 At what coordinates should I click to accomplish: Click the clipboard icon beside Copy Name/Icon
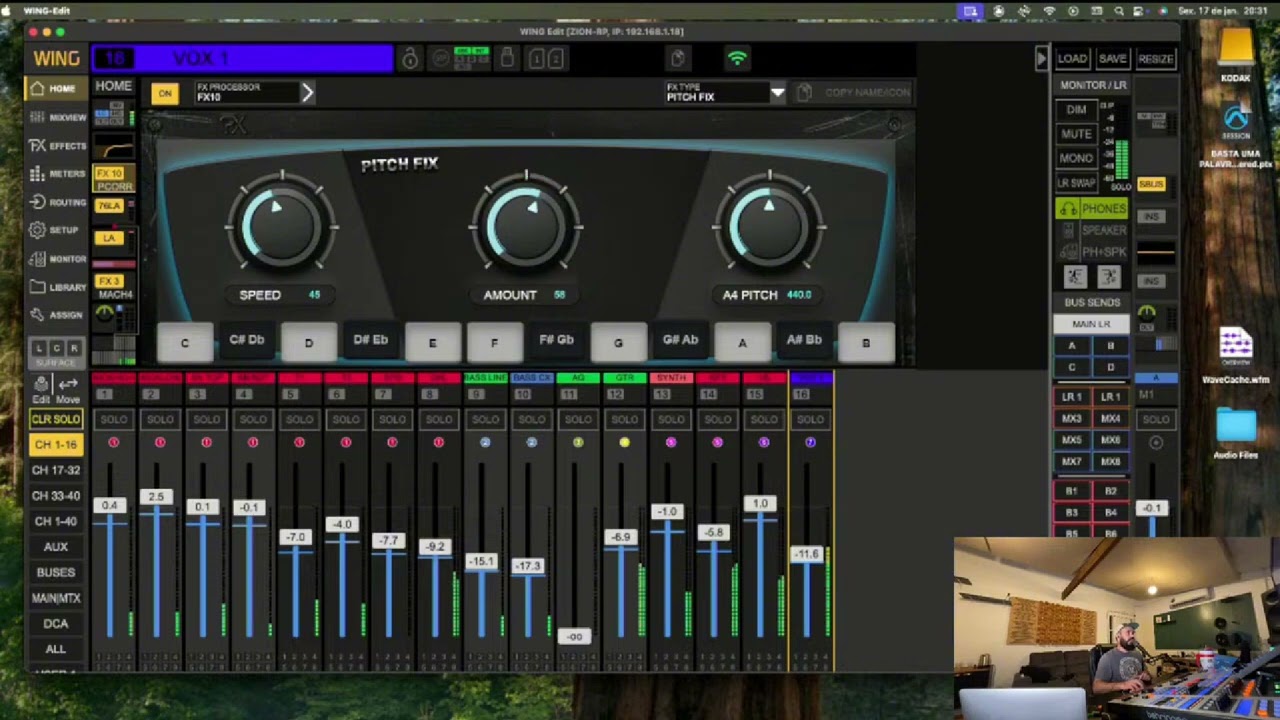click(804, 92)
